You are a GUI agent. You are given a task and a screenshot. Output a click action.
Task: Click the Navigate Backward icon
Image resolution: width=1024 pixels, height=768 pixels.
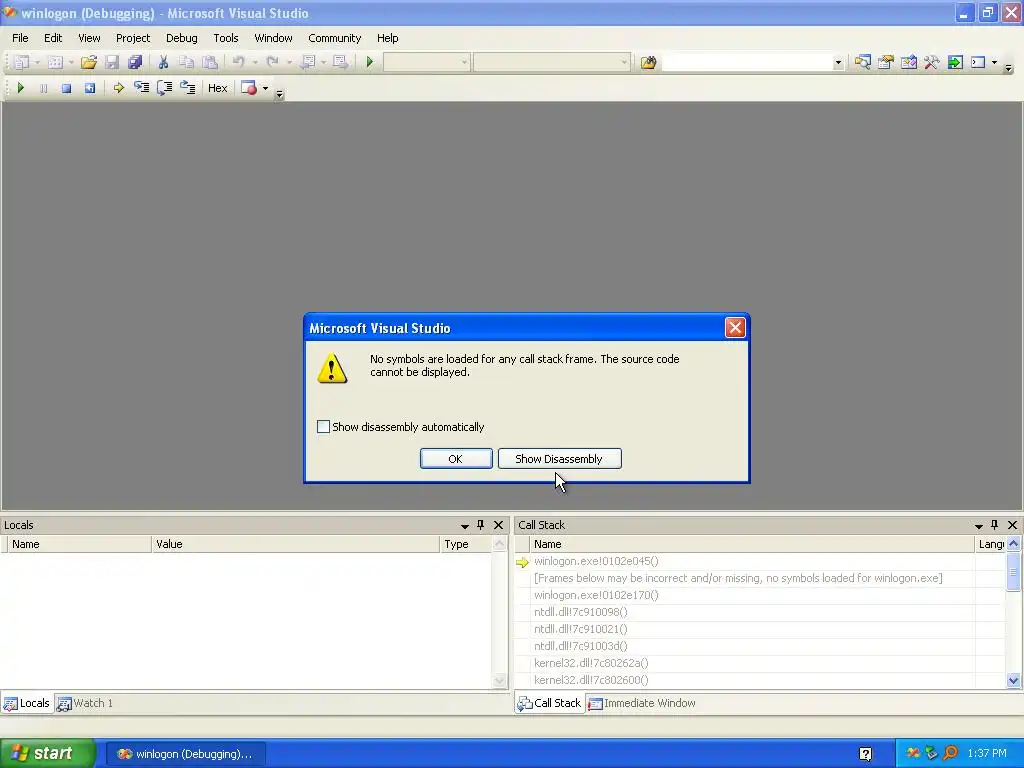point(308,62)
